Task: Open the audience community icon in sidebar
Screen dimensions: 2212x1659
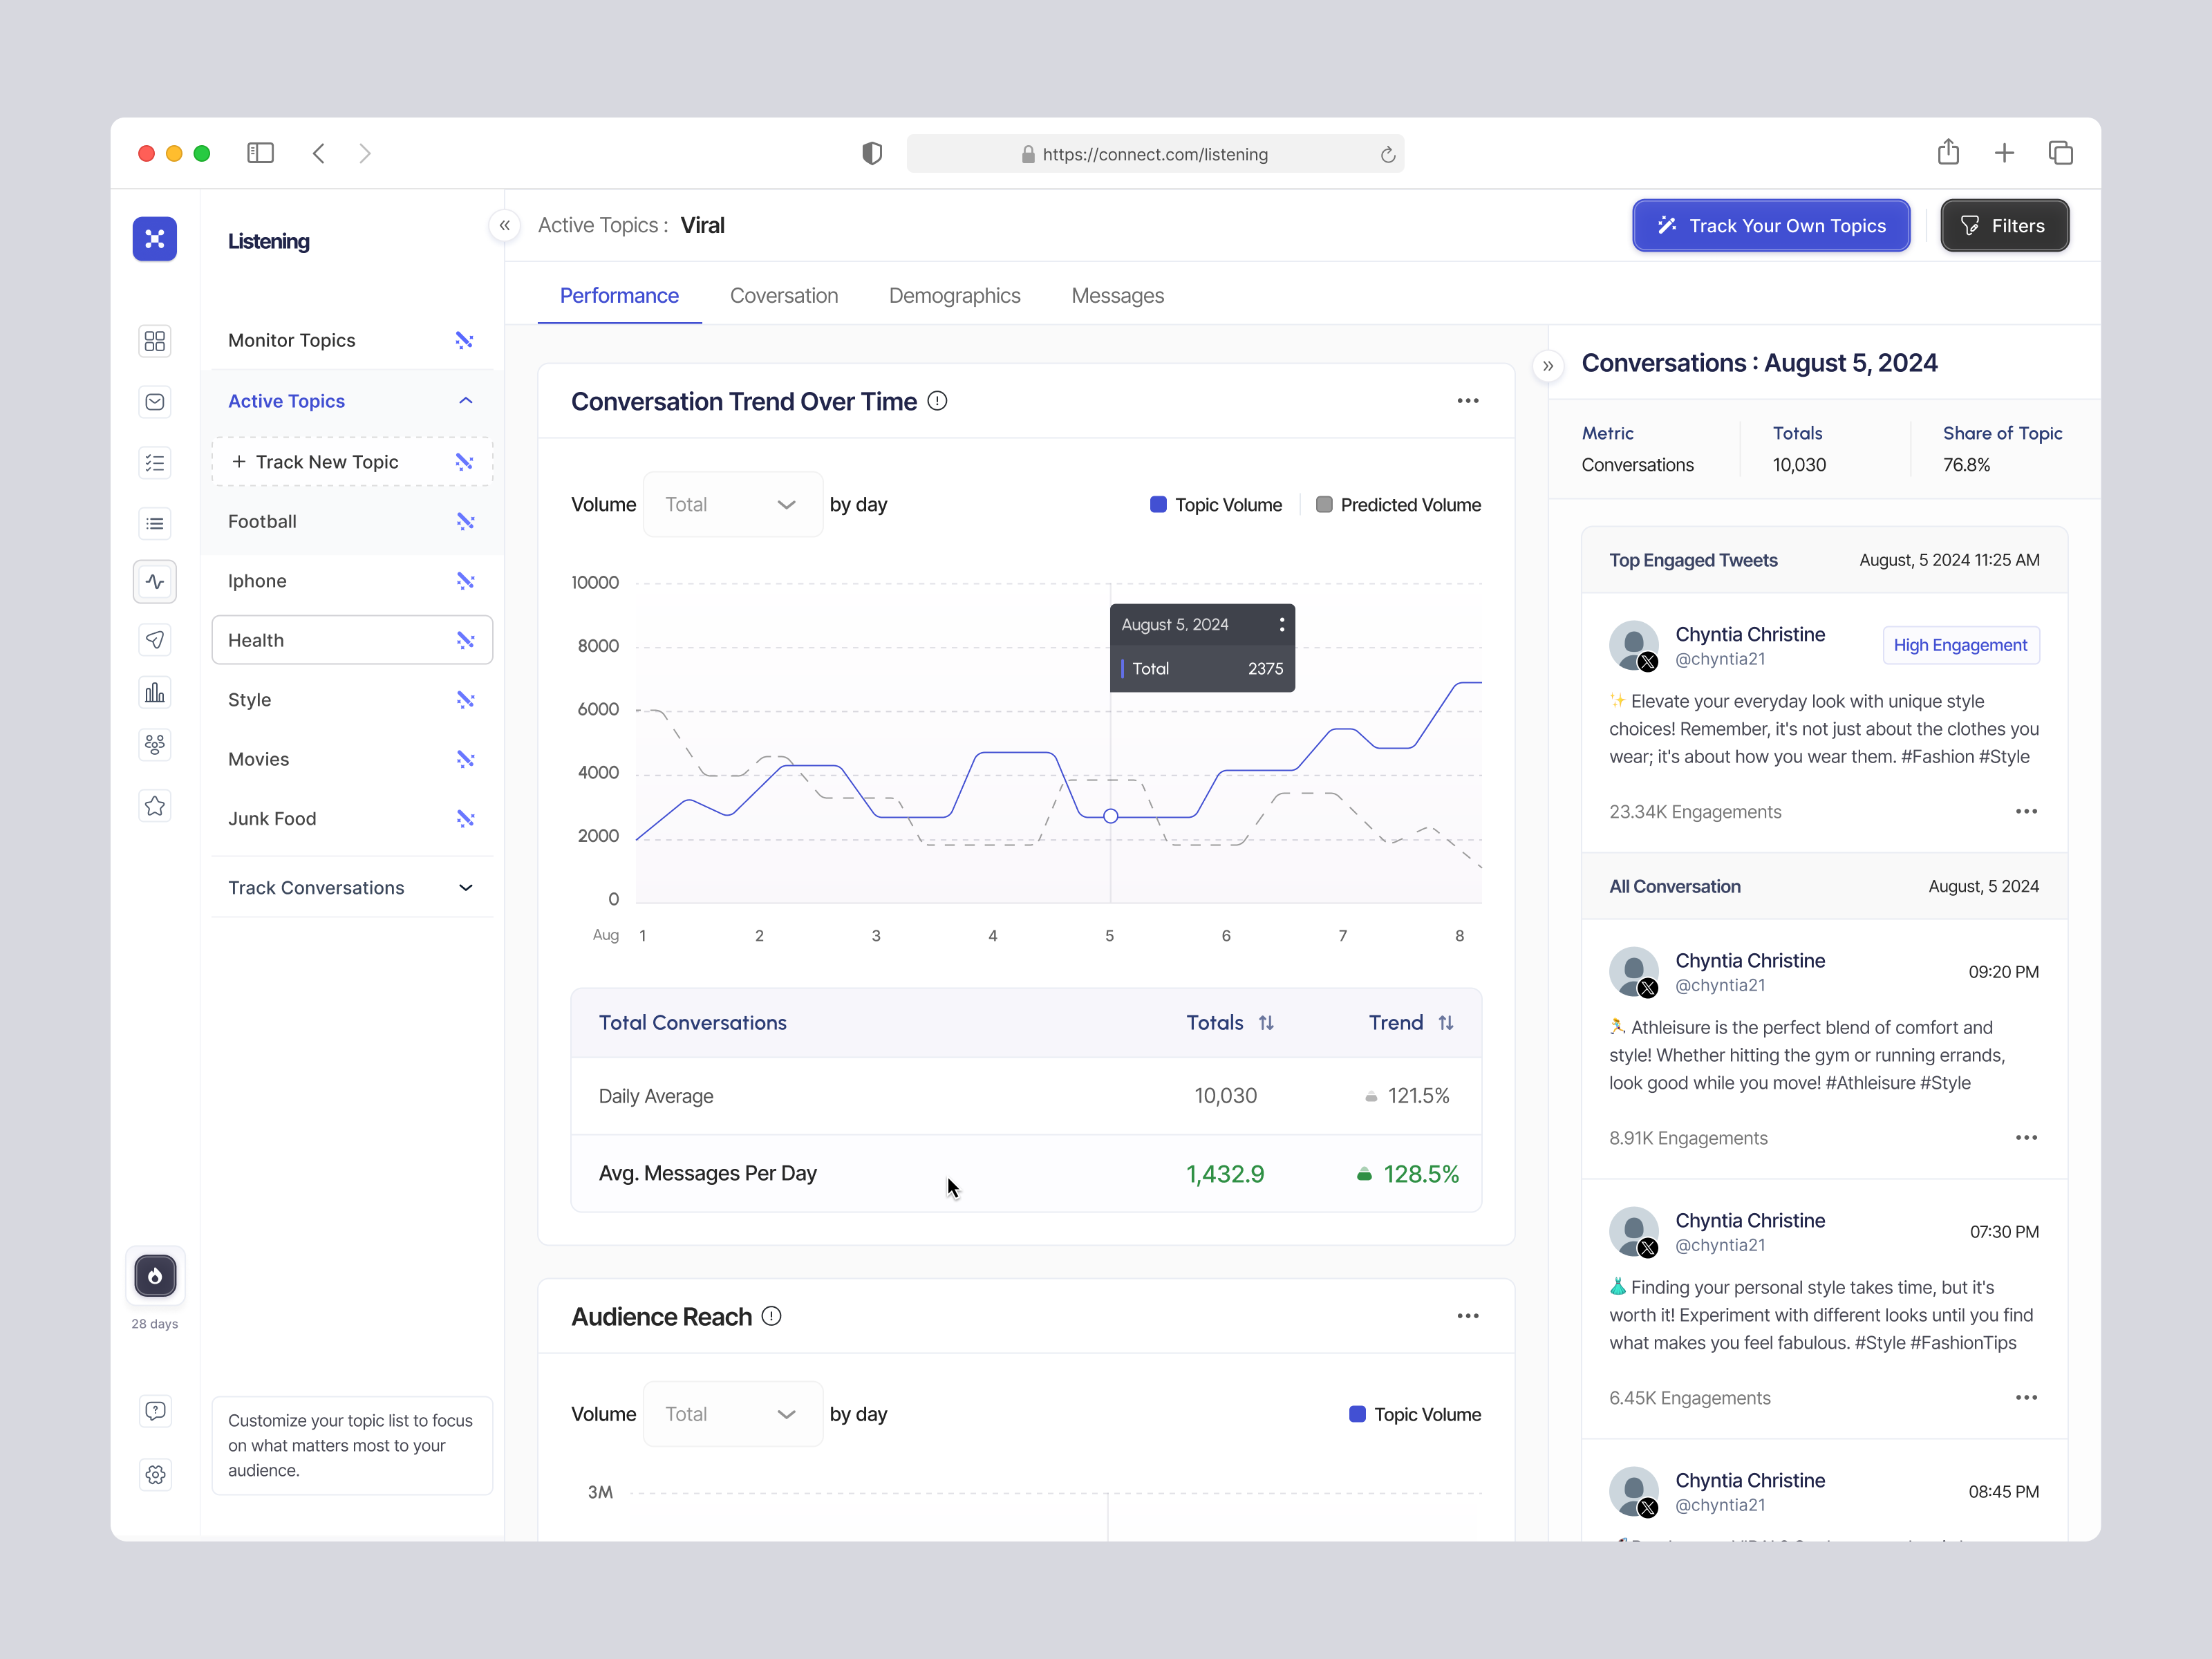Action: (x=155, y=744)
